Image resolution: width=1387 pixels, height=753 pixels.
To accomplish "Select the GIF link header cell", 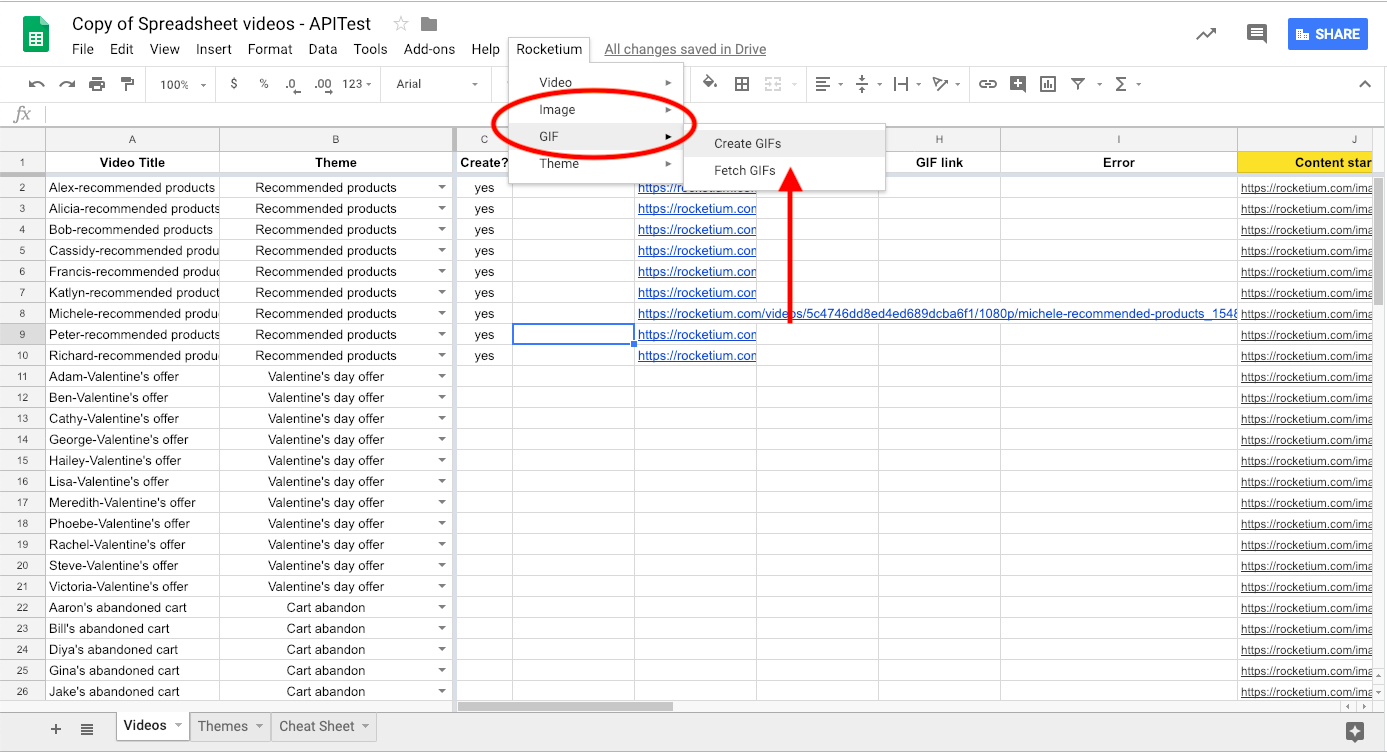I will [x=939, y=163].
